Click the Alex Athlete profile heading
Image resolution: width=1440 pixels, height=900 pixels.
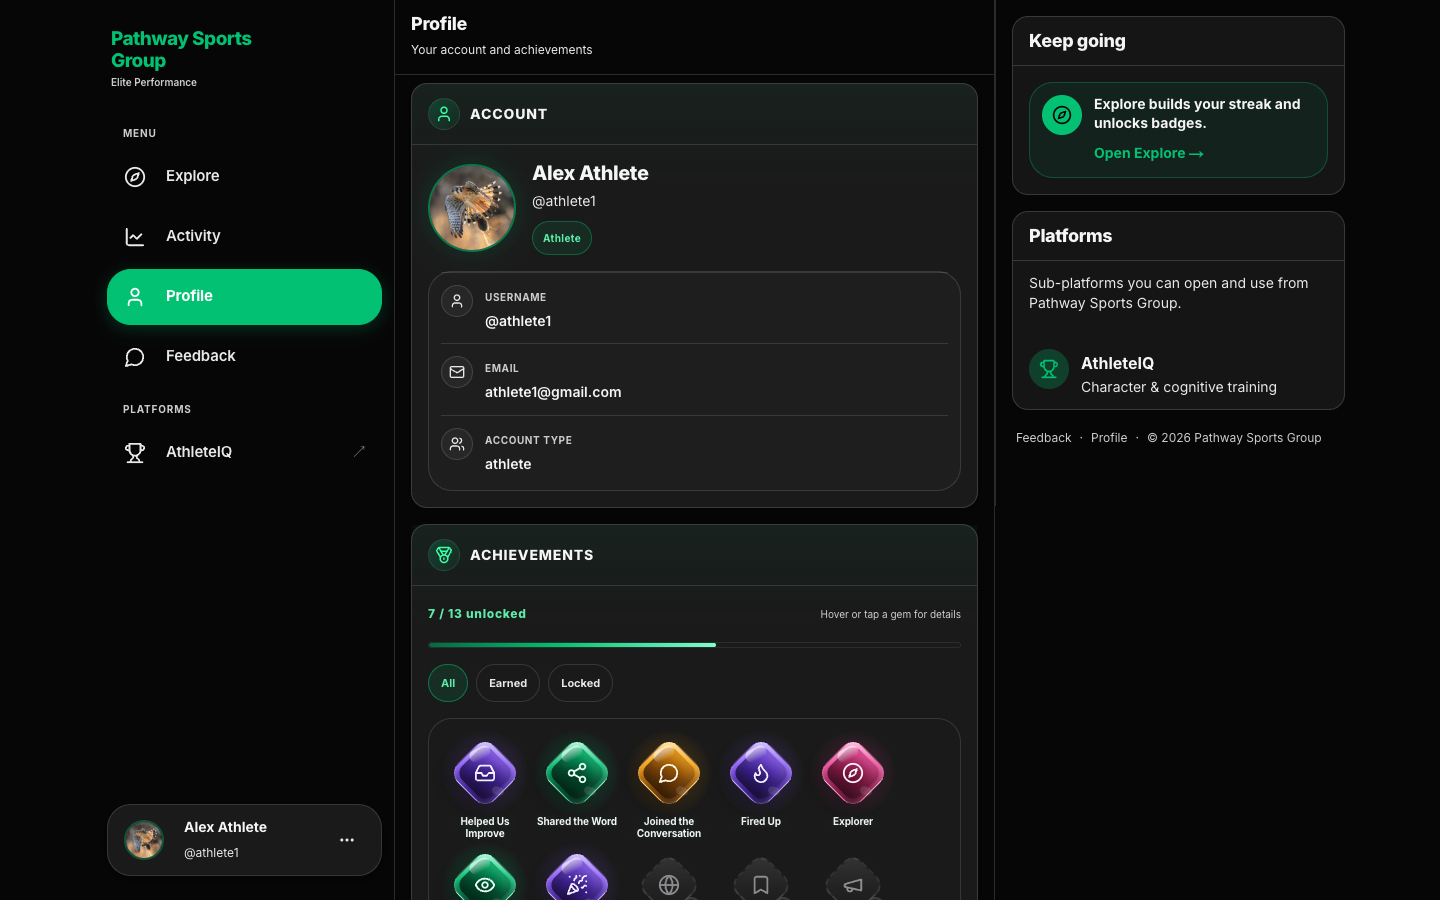pyautogui.click(x=590, y=173)
